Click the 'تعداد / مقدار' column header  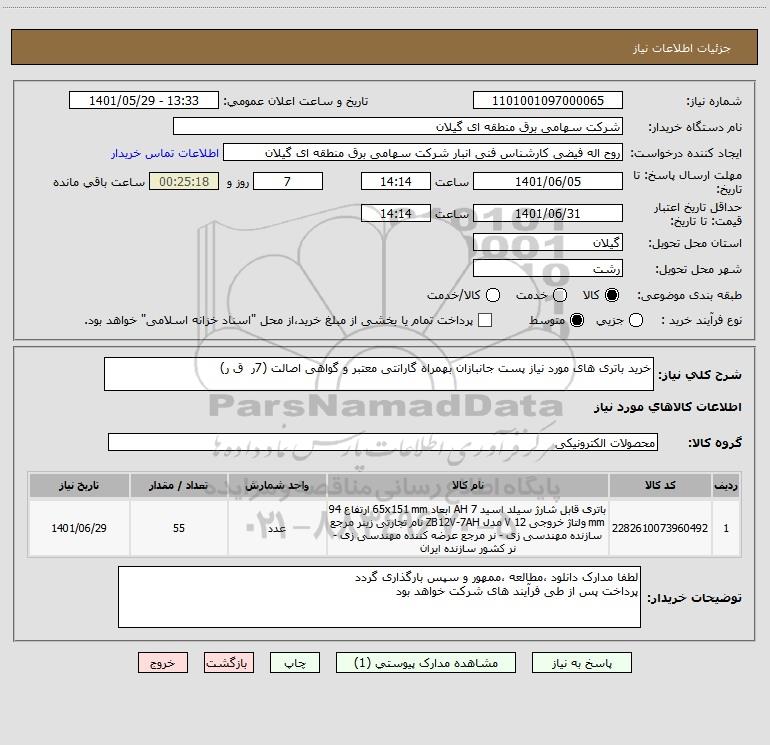pos(179,485)
